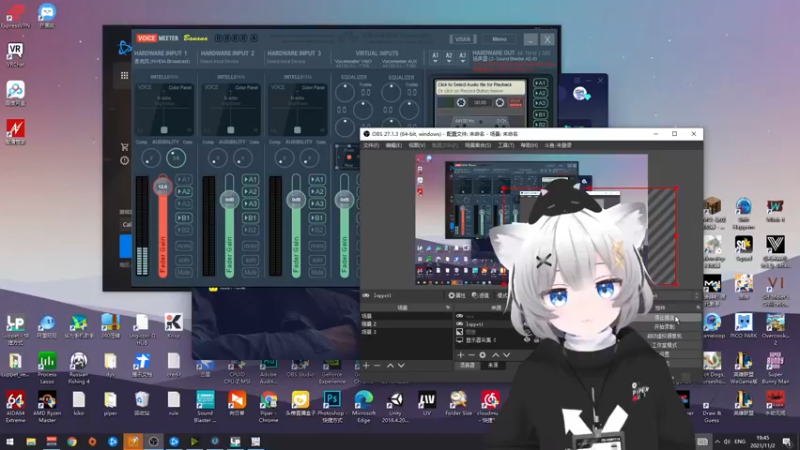
Task: Click shopping cart icon left of Voicemeeter
Action: [x=124, y=147]
